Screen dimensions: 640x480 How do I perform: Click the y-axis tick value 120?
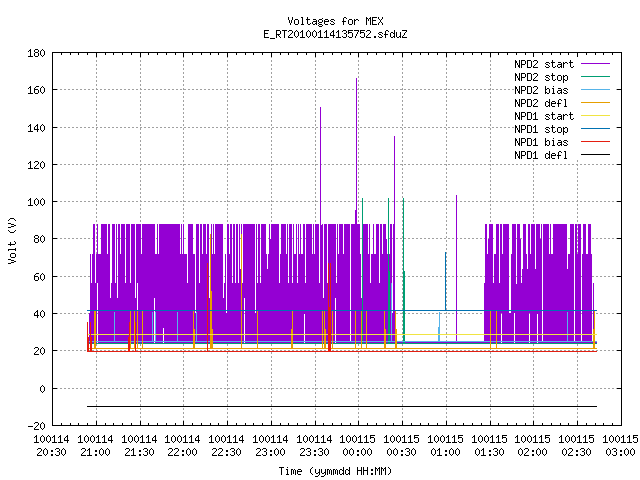click(x=36, y=165)
